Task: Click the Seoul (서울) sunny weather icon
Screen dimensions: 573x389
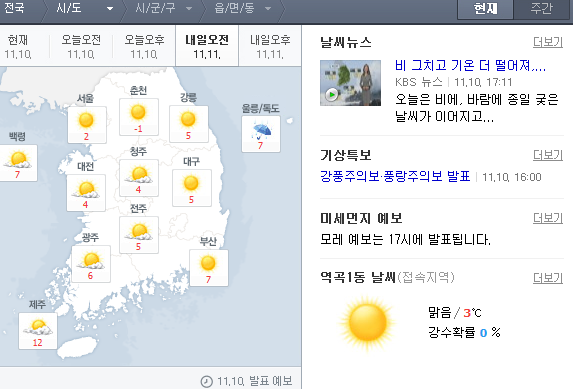Action: tap(86, 120)
